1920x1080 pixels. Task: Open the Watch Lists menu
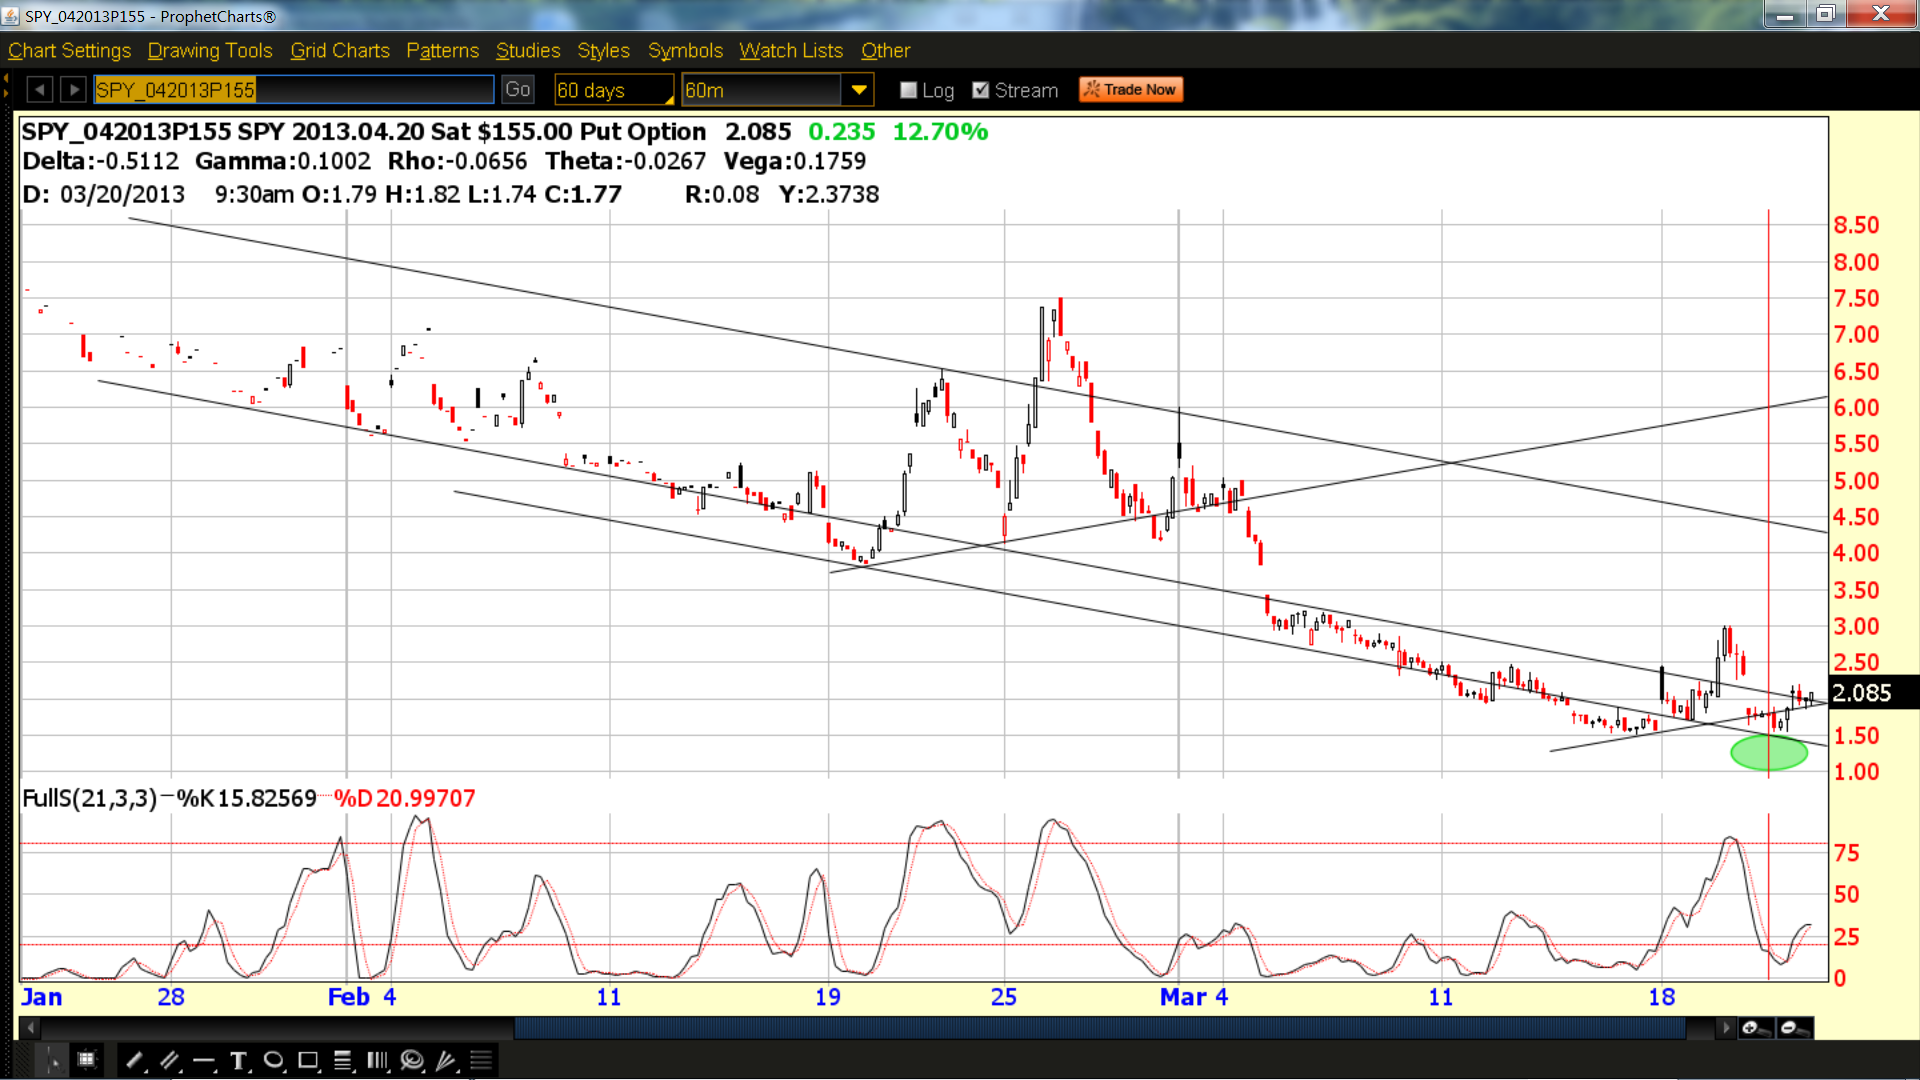click(x=791, y=50)
